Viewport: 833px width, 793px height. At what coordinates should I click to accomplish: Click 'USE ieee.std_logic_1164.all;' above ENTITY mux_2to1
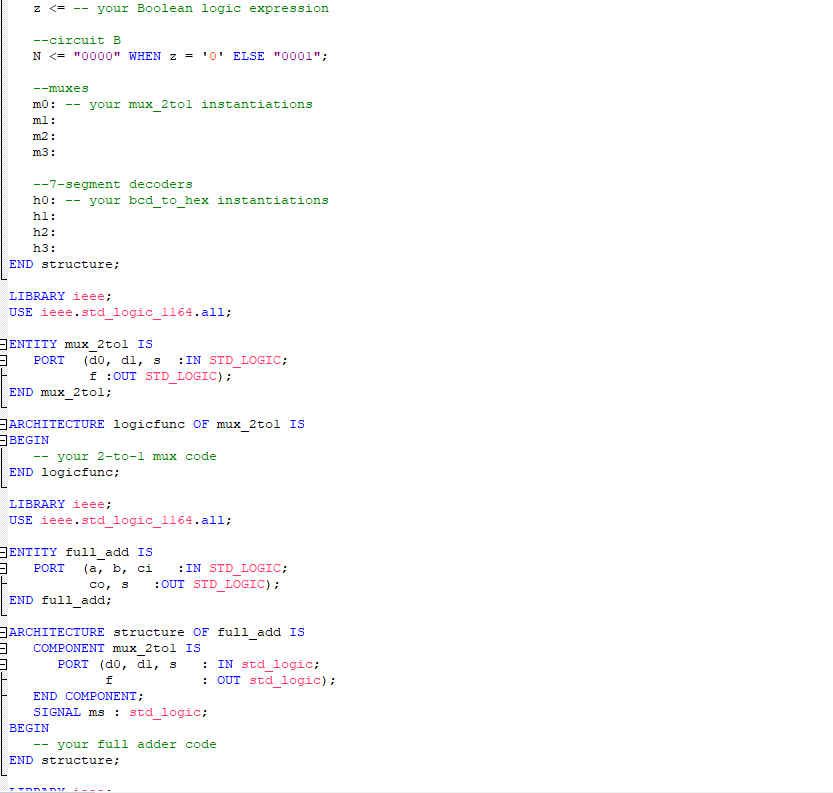(120, 312)
